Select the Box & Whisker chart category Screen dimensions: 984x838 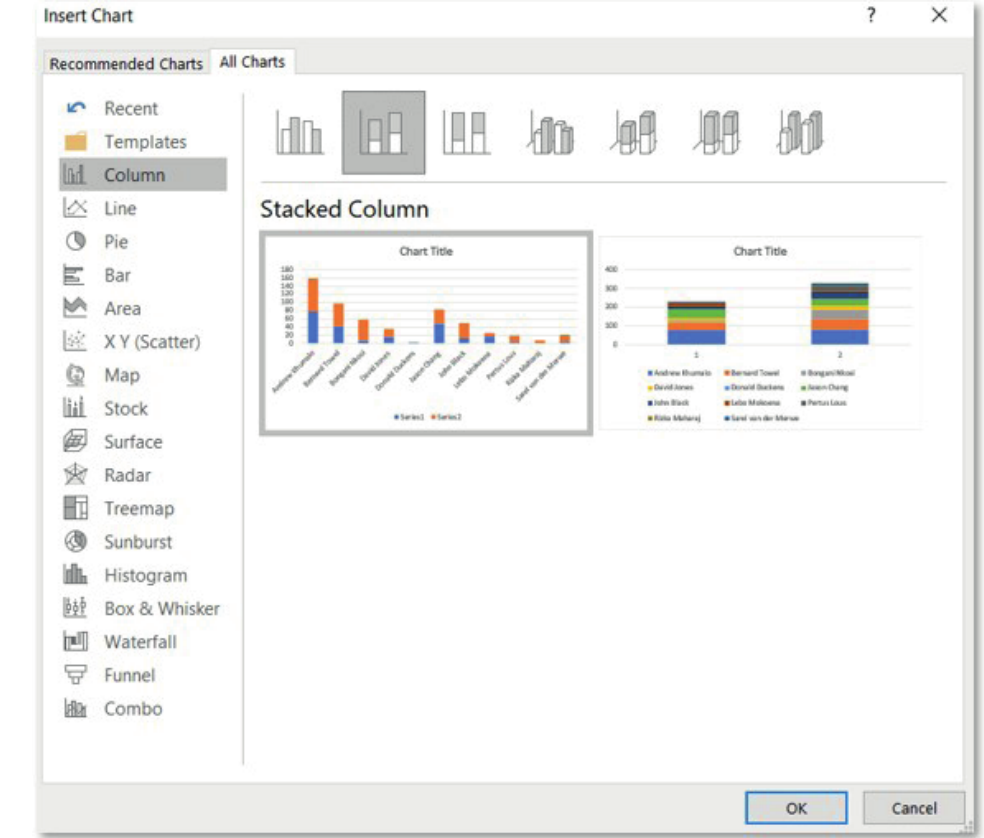(143, 608)
